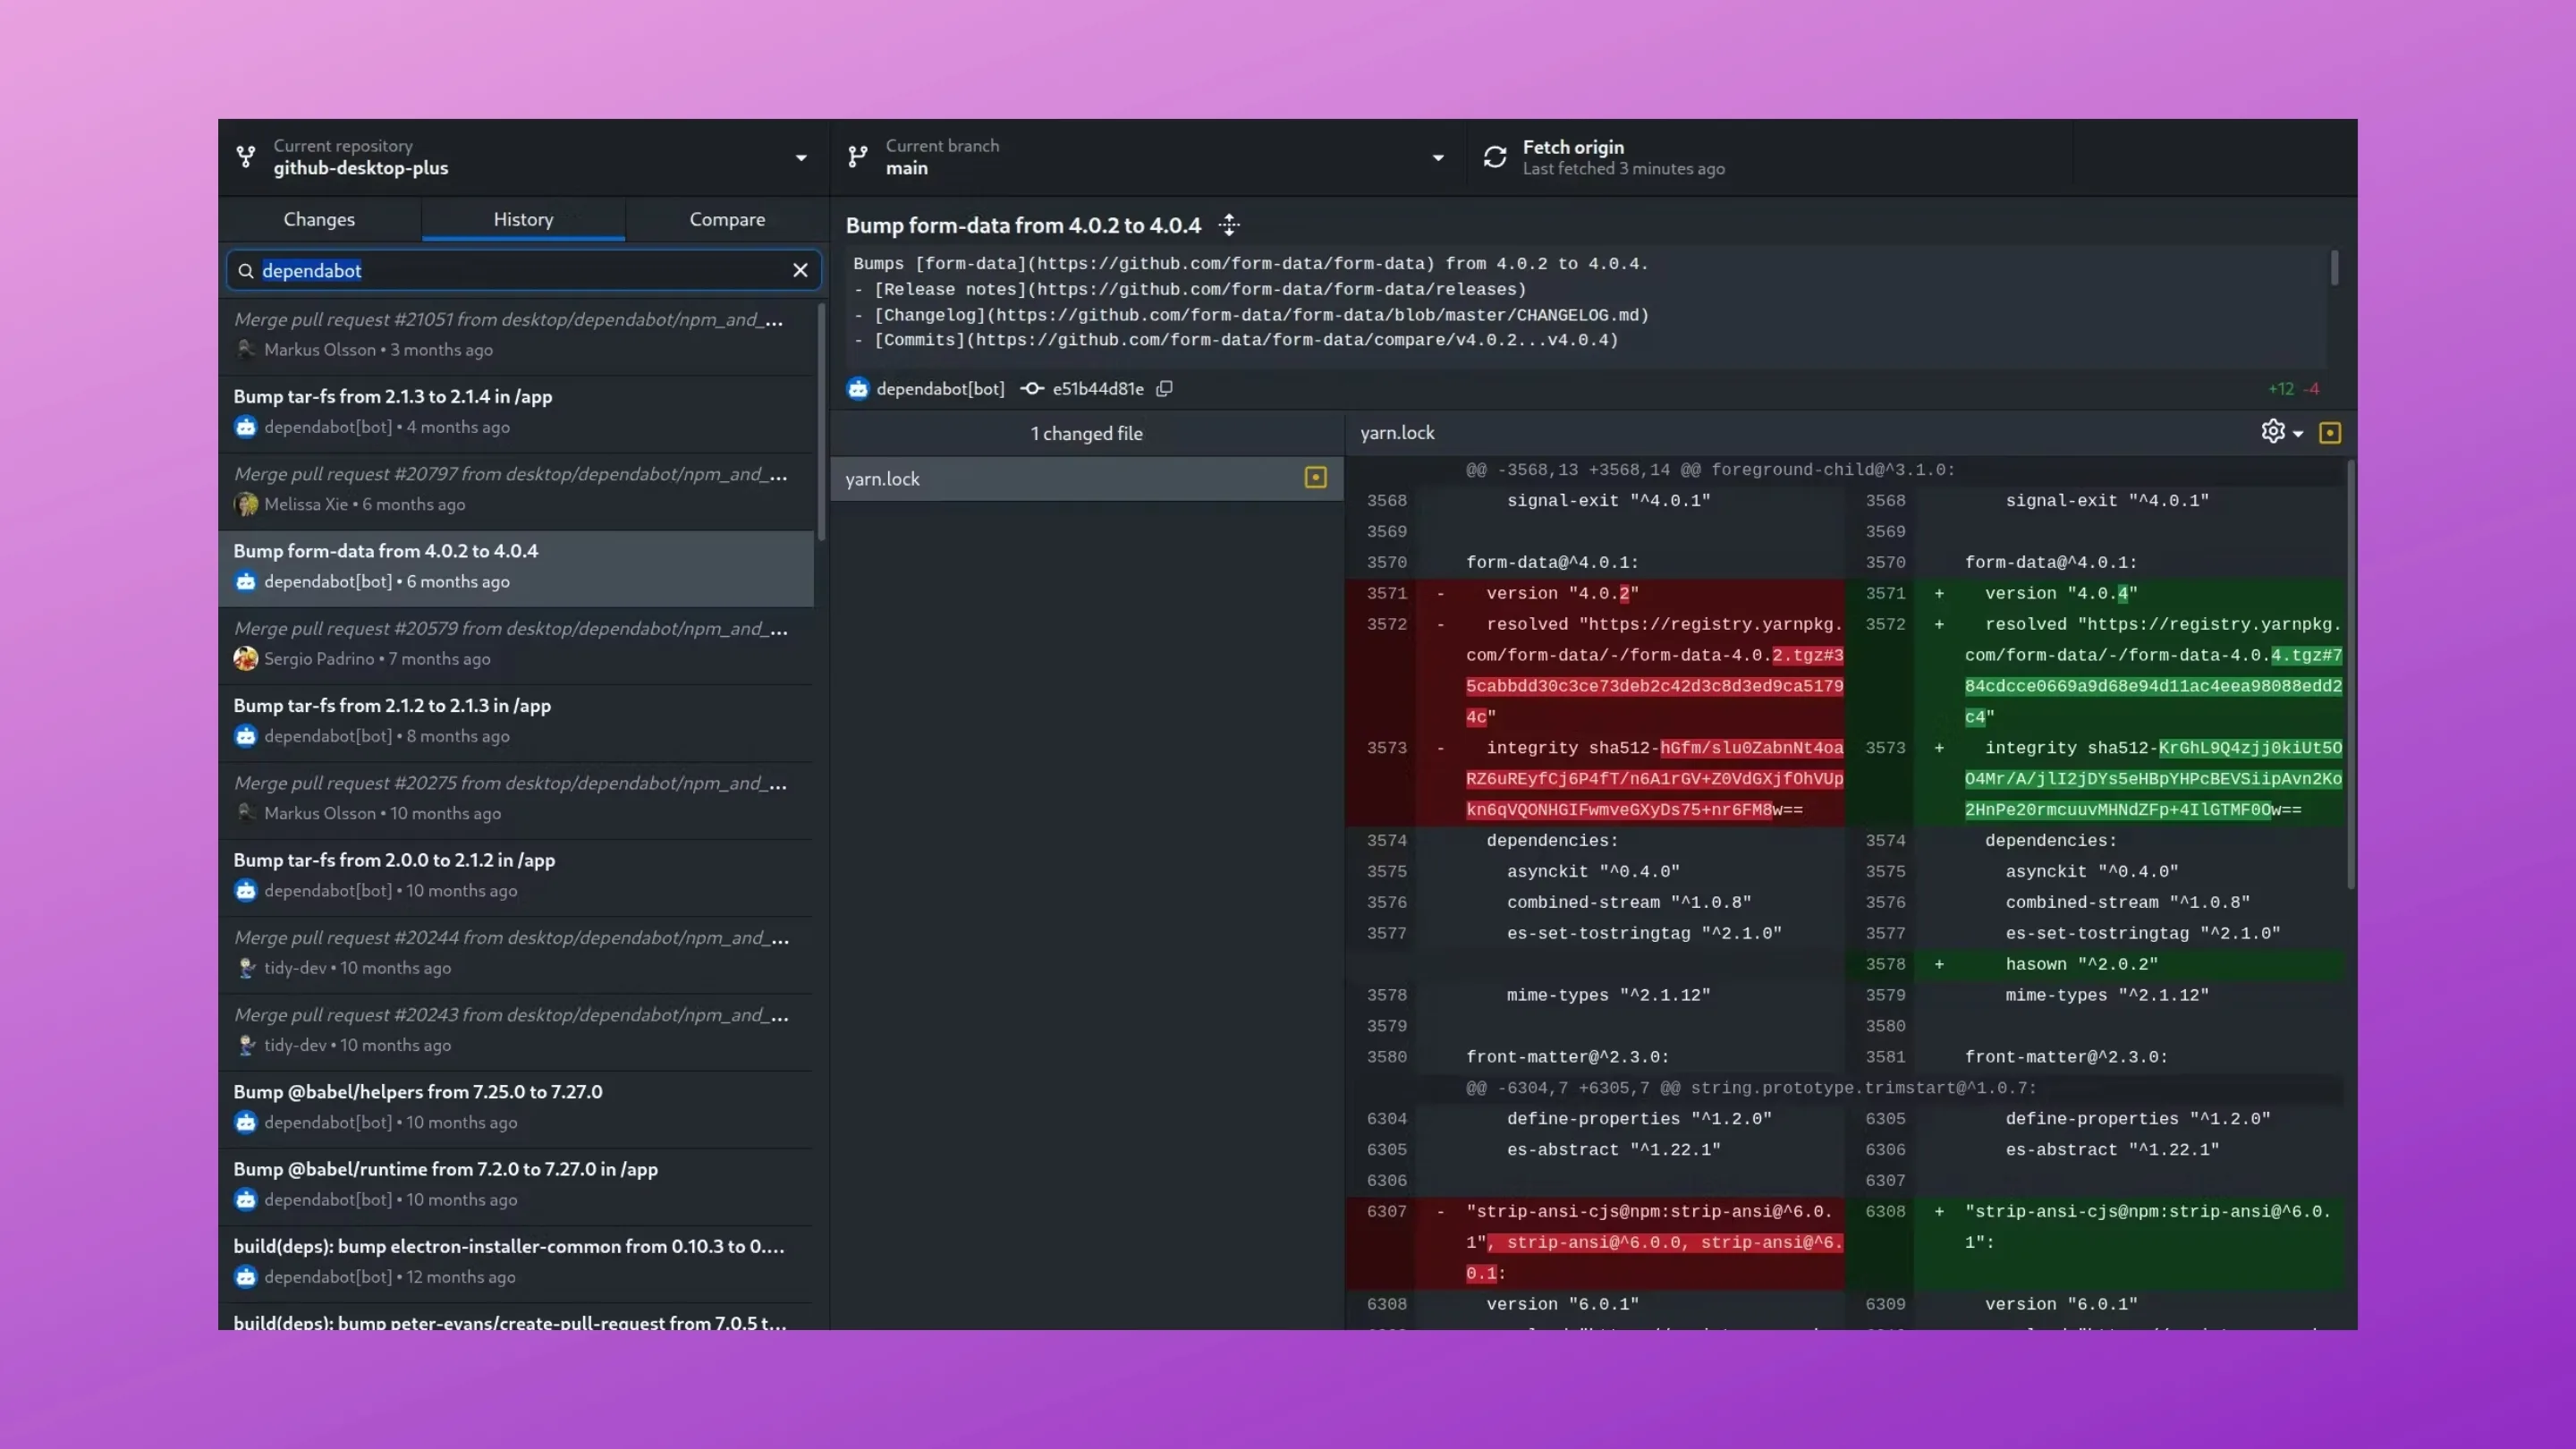
Task: Switch to the History tab
Action: pos(523,219)
